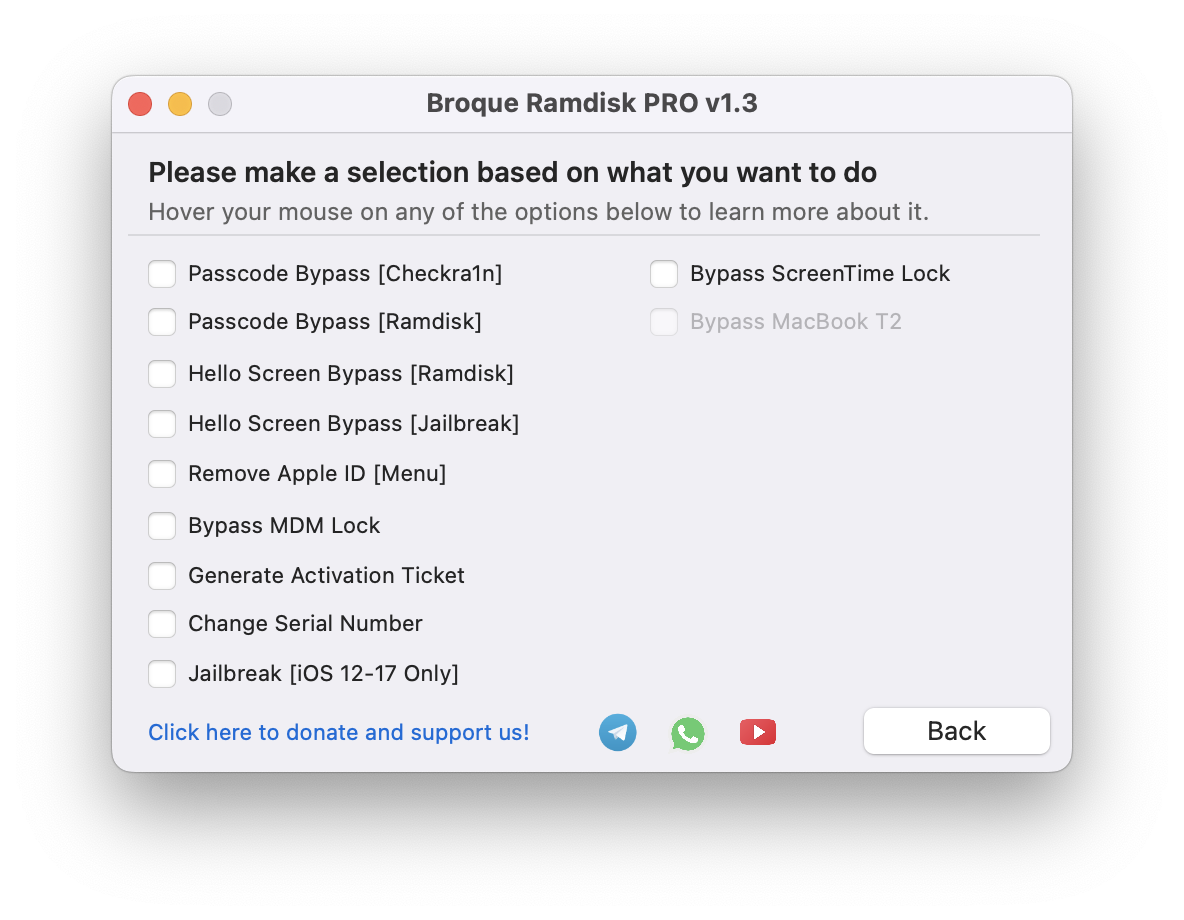Image resolution: width=1184 pixels, height=920 pixels.
Task: Minimize the window with yellow button
Action: [x=180, y=103]
